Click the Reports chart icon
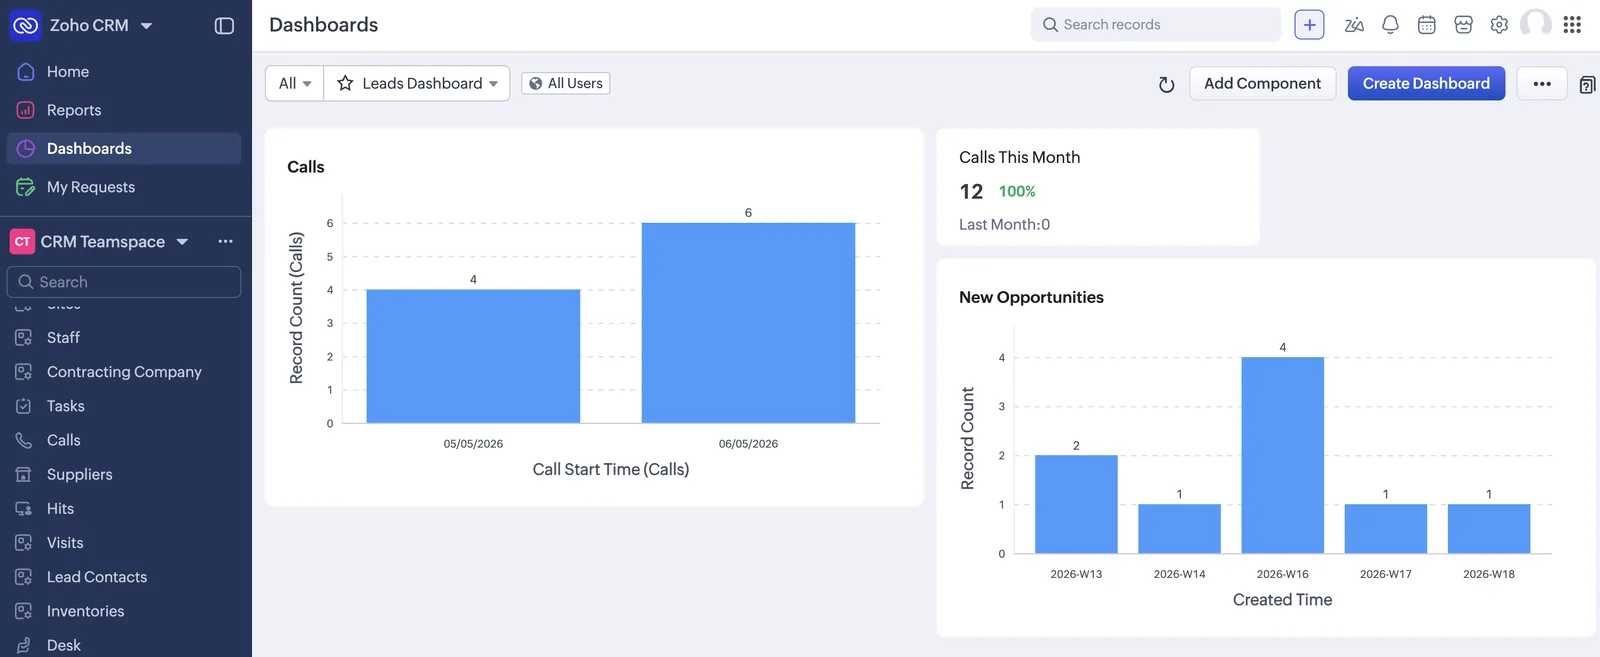The height and width of the screenshot is (657, 1600). [26, 110]
